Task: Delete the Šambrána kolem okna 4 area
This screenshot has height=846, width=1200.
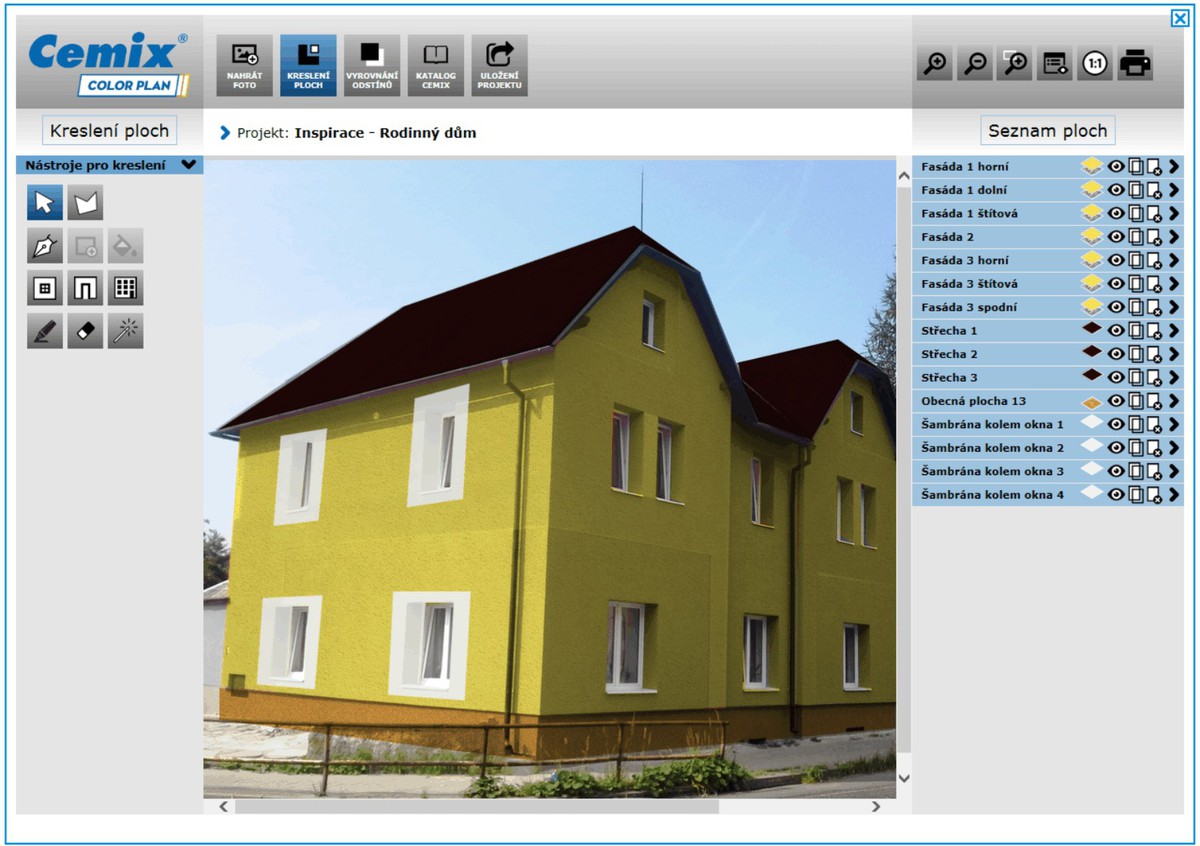Action: pyautogui.click(x=1154, y=495)
